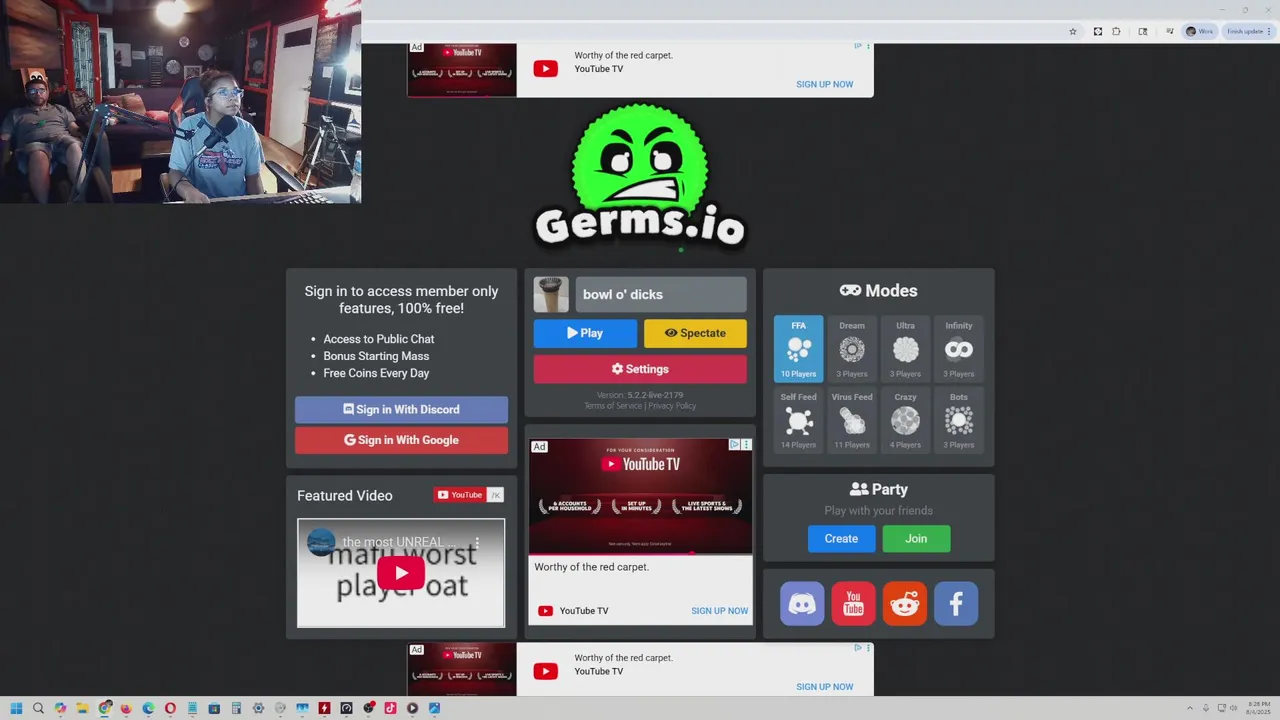
Task: Open the Reddit social icon
Action: [905, 604]
